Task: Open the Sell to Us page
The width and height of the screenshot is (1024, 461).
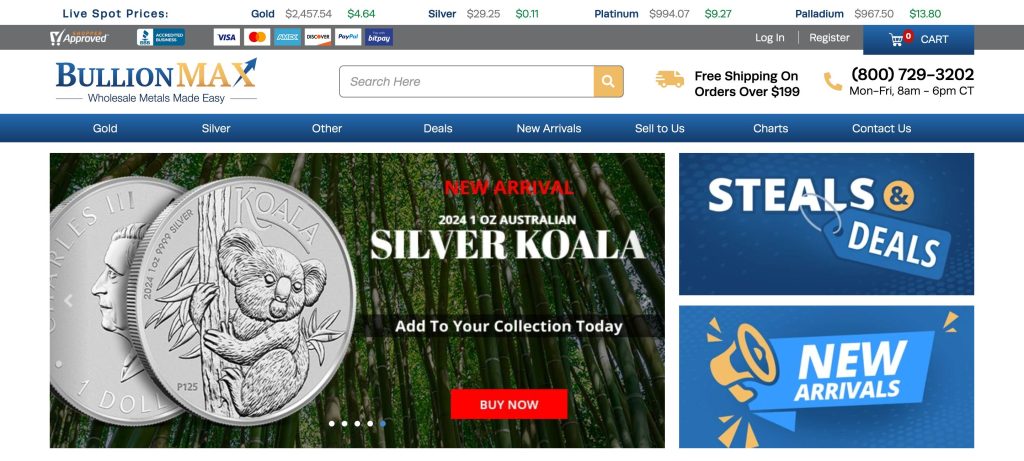Action: [x=660, y=128]
